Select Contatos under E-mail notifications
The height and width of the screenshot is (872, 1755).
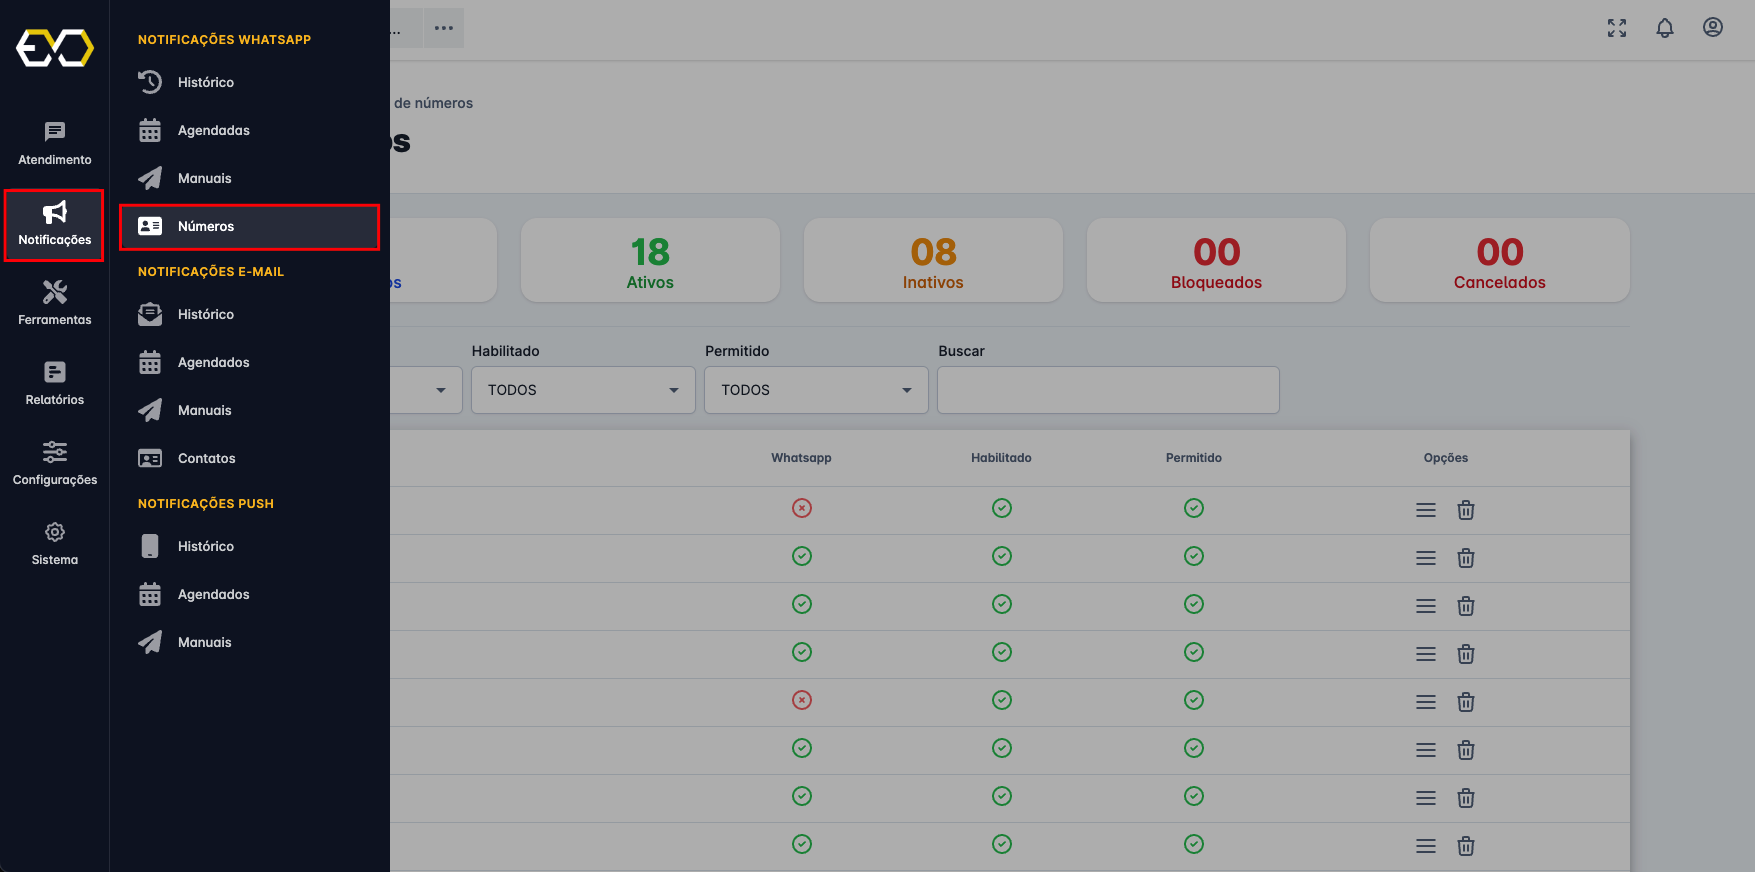206,459
